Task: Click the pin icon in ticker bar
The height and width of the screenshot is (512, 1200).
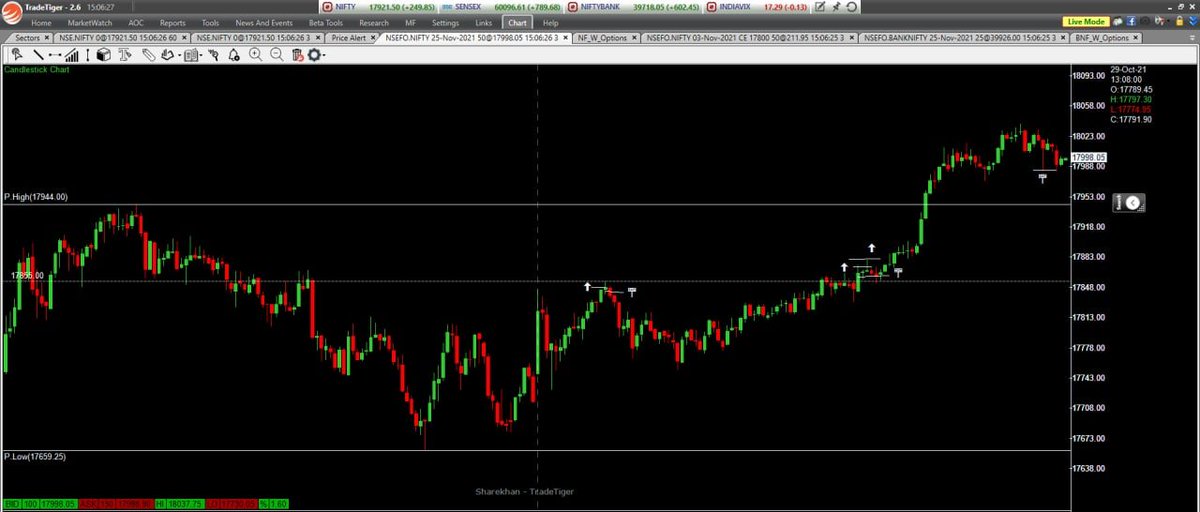Action: 836,6
